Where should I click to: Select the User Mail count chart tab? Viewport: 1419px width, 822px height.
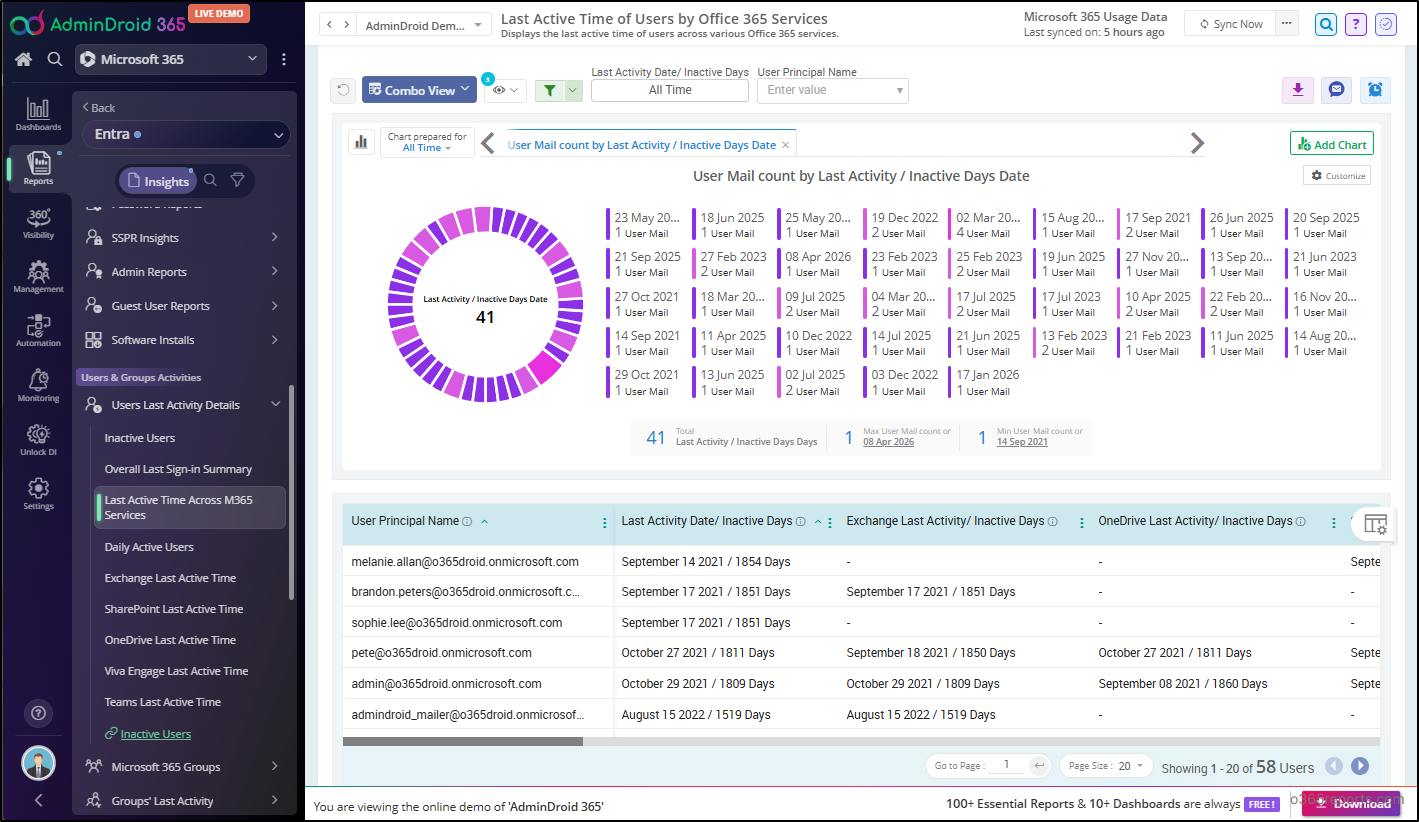pos(642,145)
